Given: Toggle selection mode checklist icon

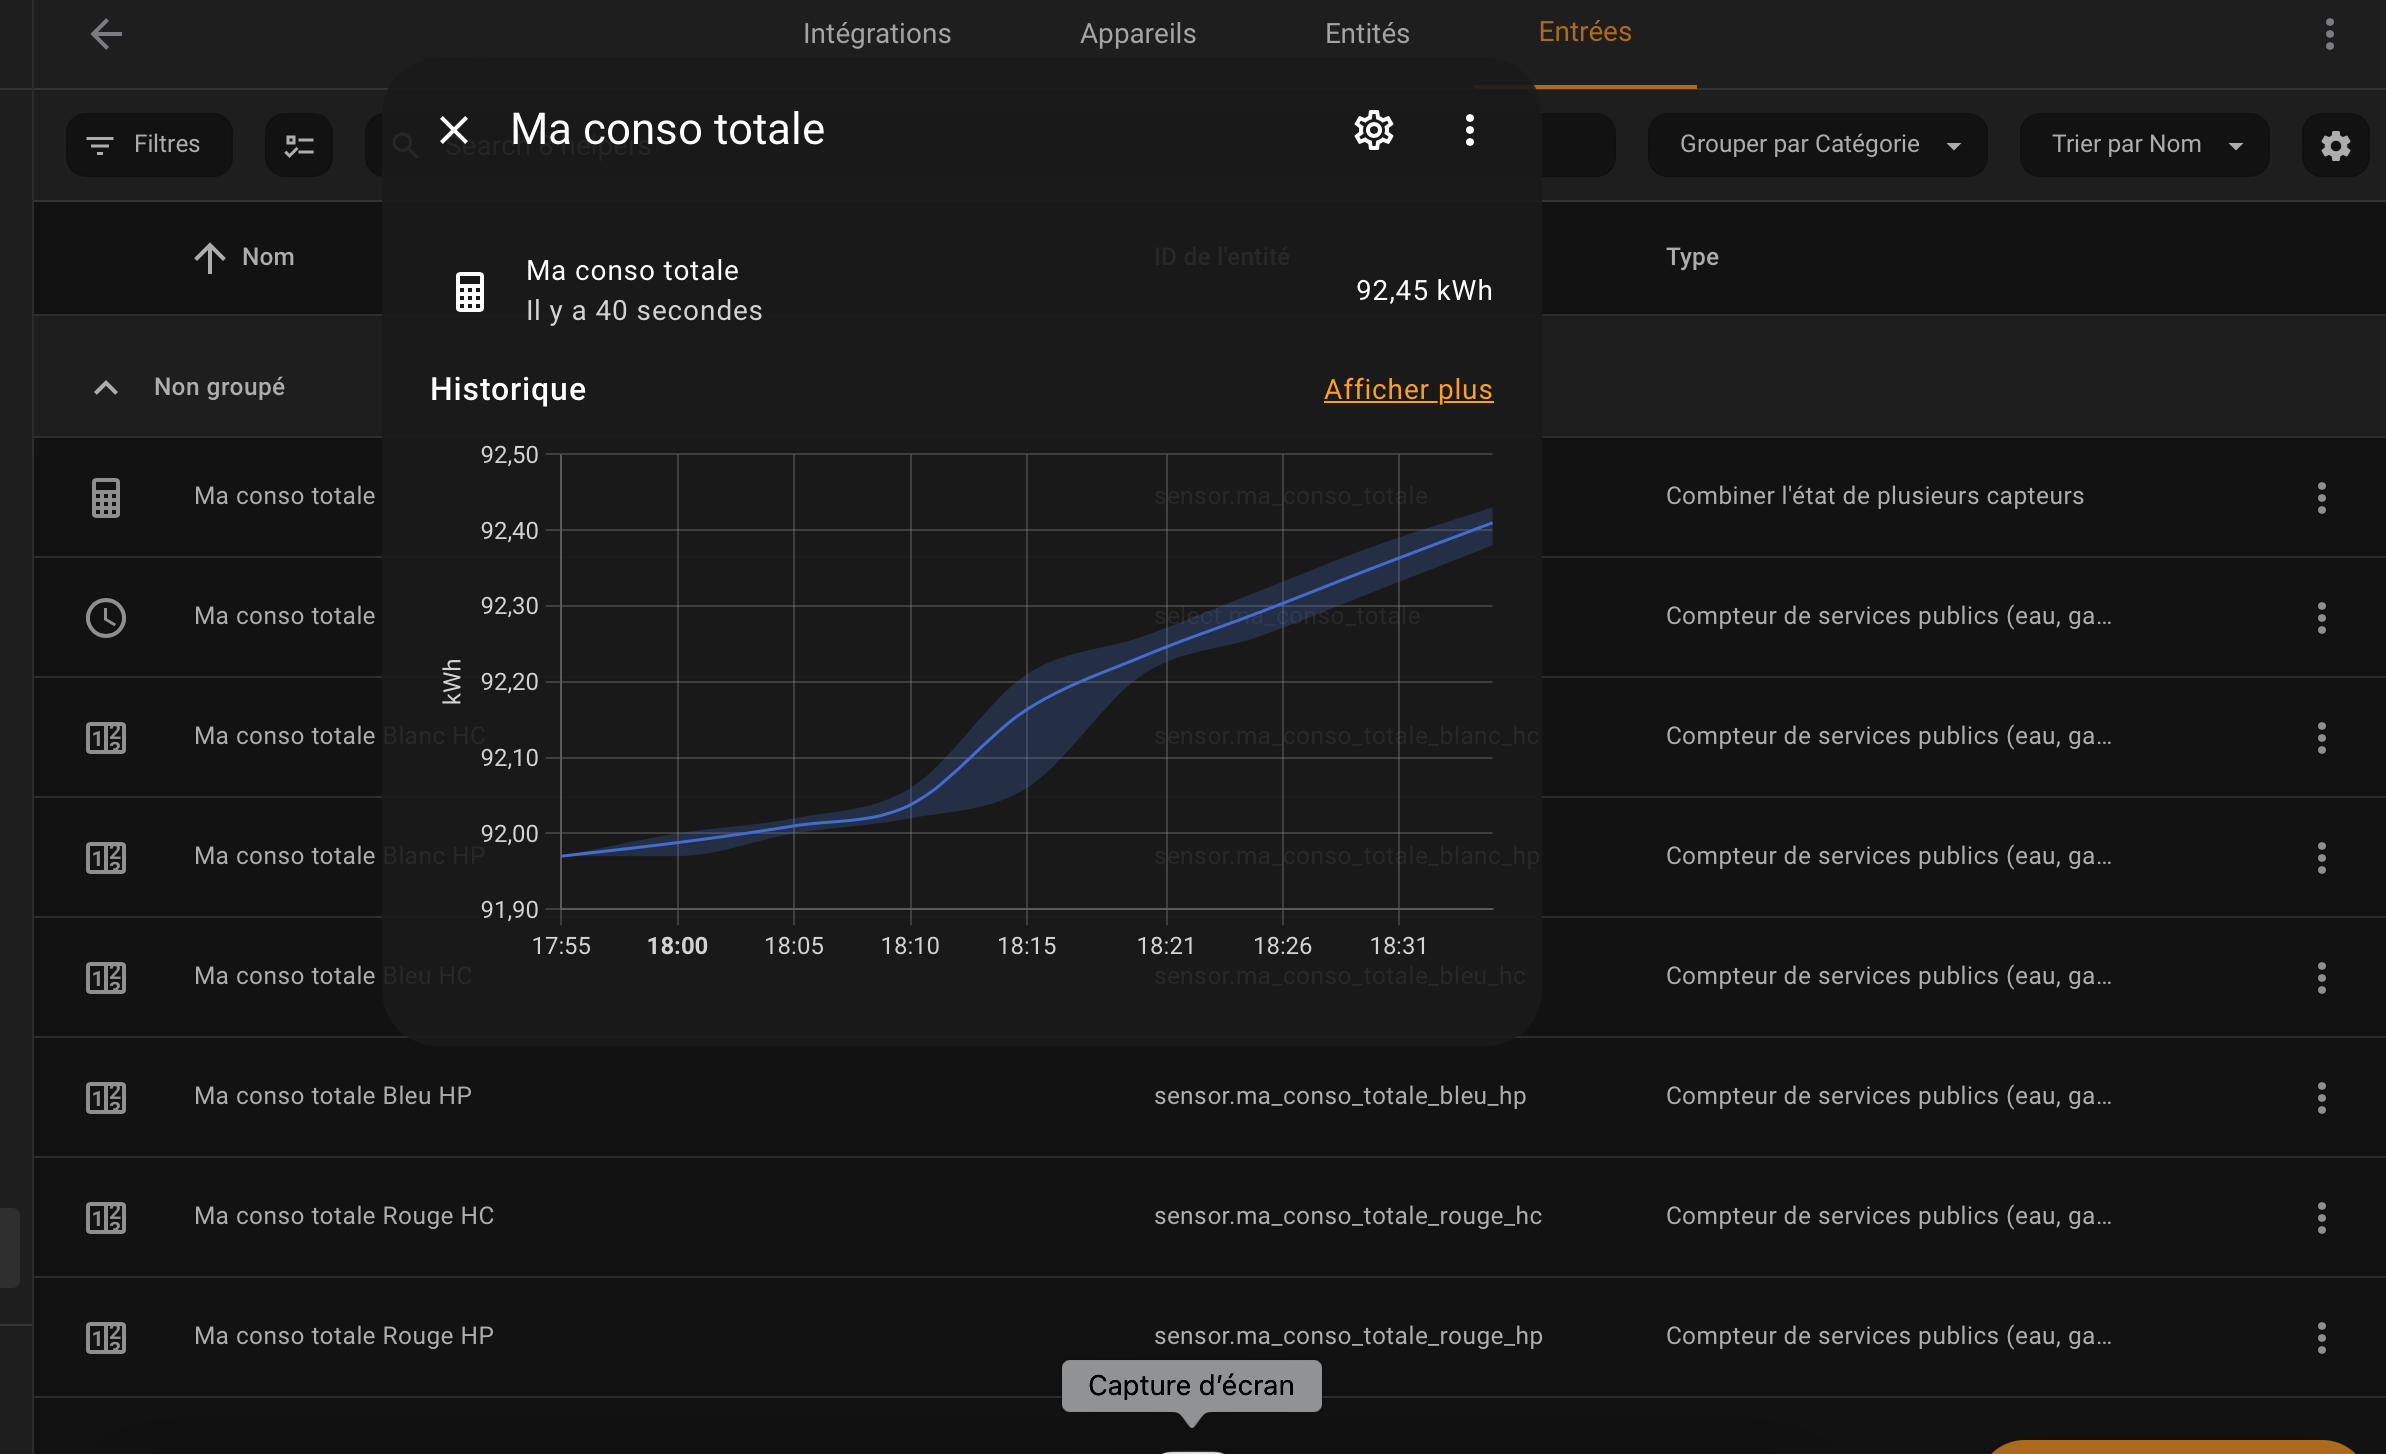Looking at the screenshot, I should coord(299,145).
